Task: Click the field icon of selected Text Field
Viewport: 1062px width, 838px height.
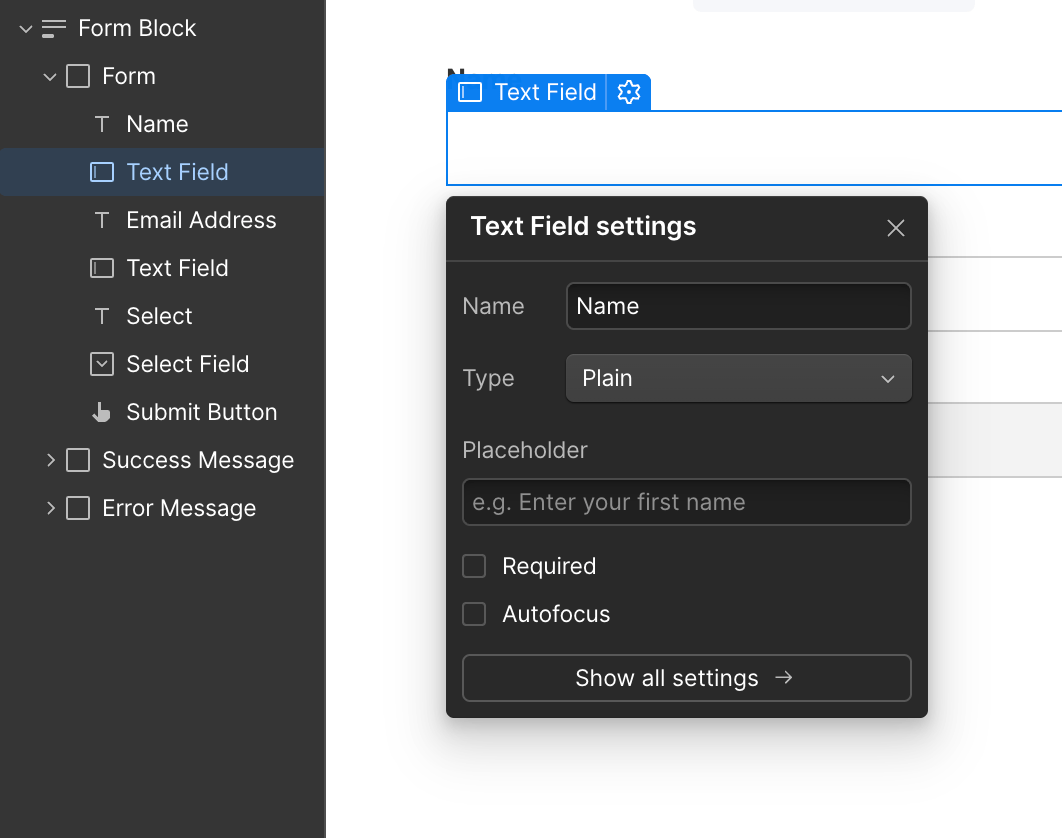Action: point(102,172)
